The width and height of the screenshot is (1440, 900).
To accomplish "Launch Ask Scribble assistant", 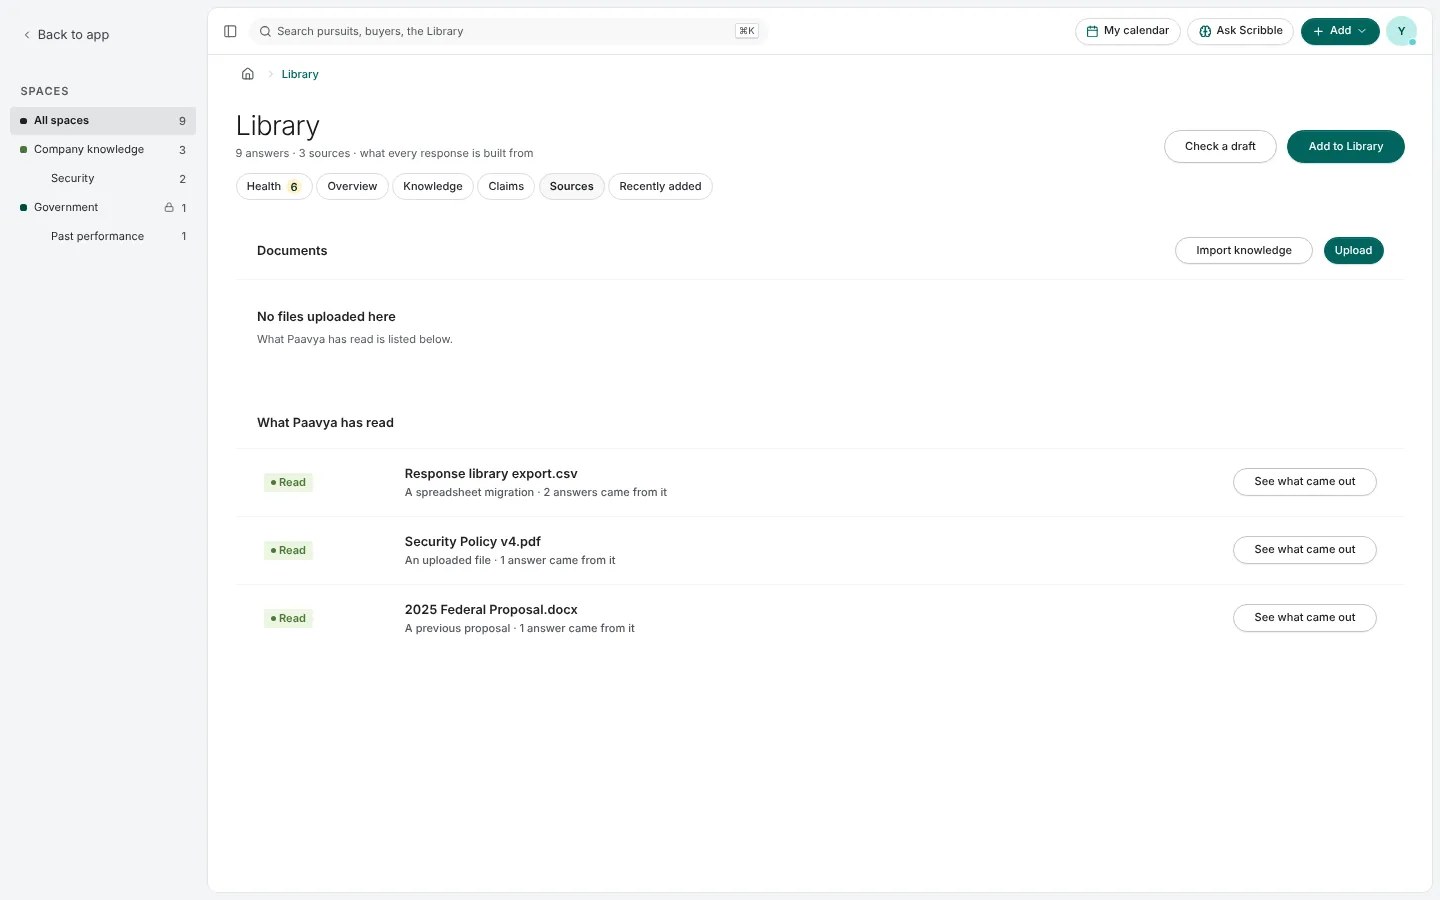I will (x=1241, y=31).
